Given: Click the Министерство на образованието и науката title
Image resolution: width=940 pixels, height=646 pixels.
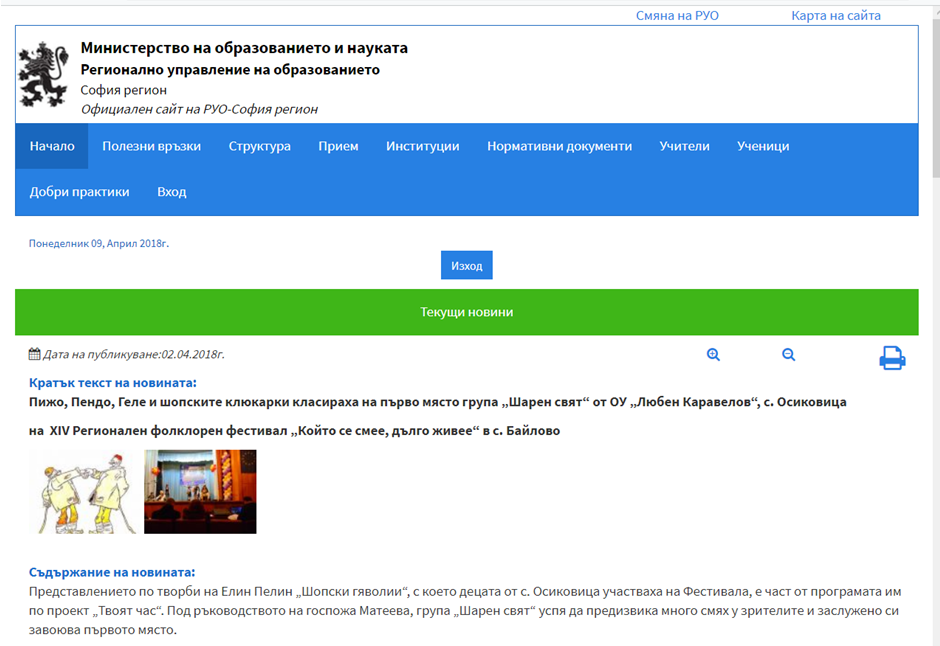Looking at the screenshot, I should (244, 48).
